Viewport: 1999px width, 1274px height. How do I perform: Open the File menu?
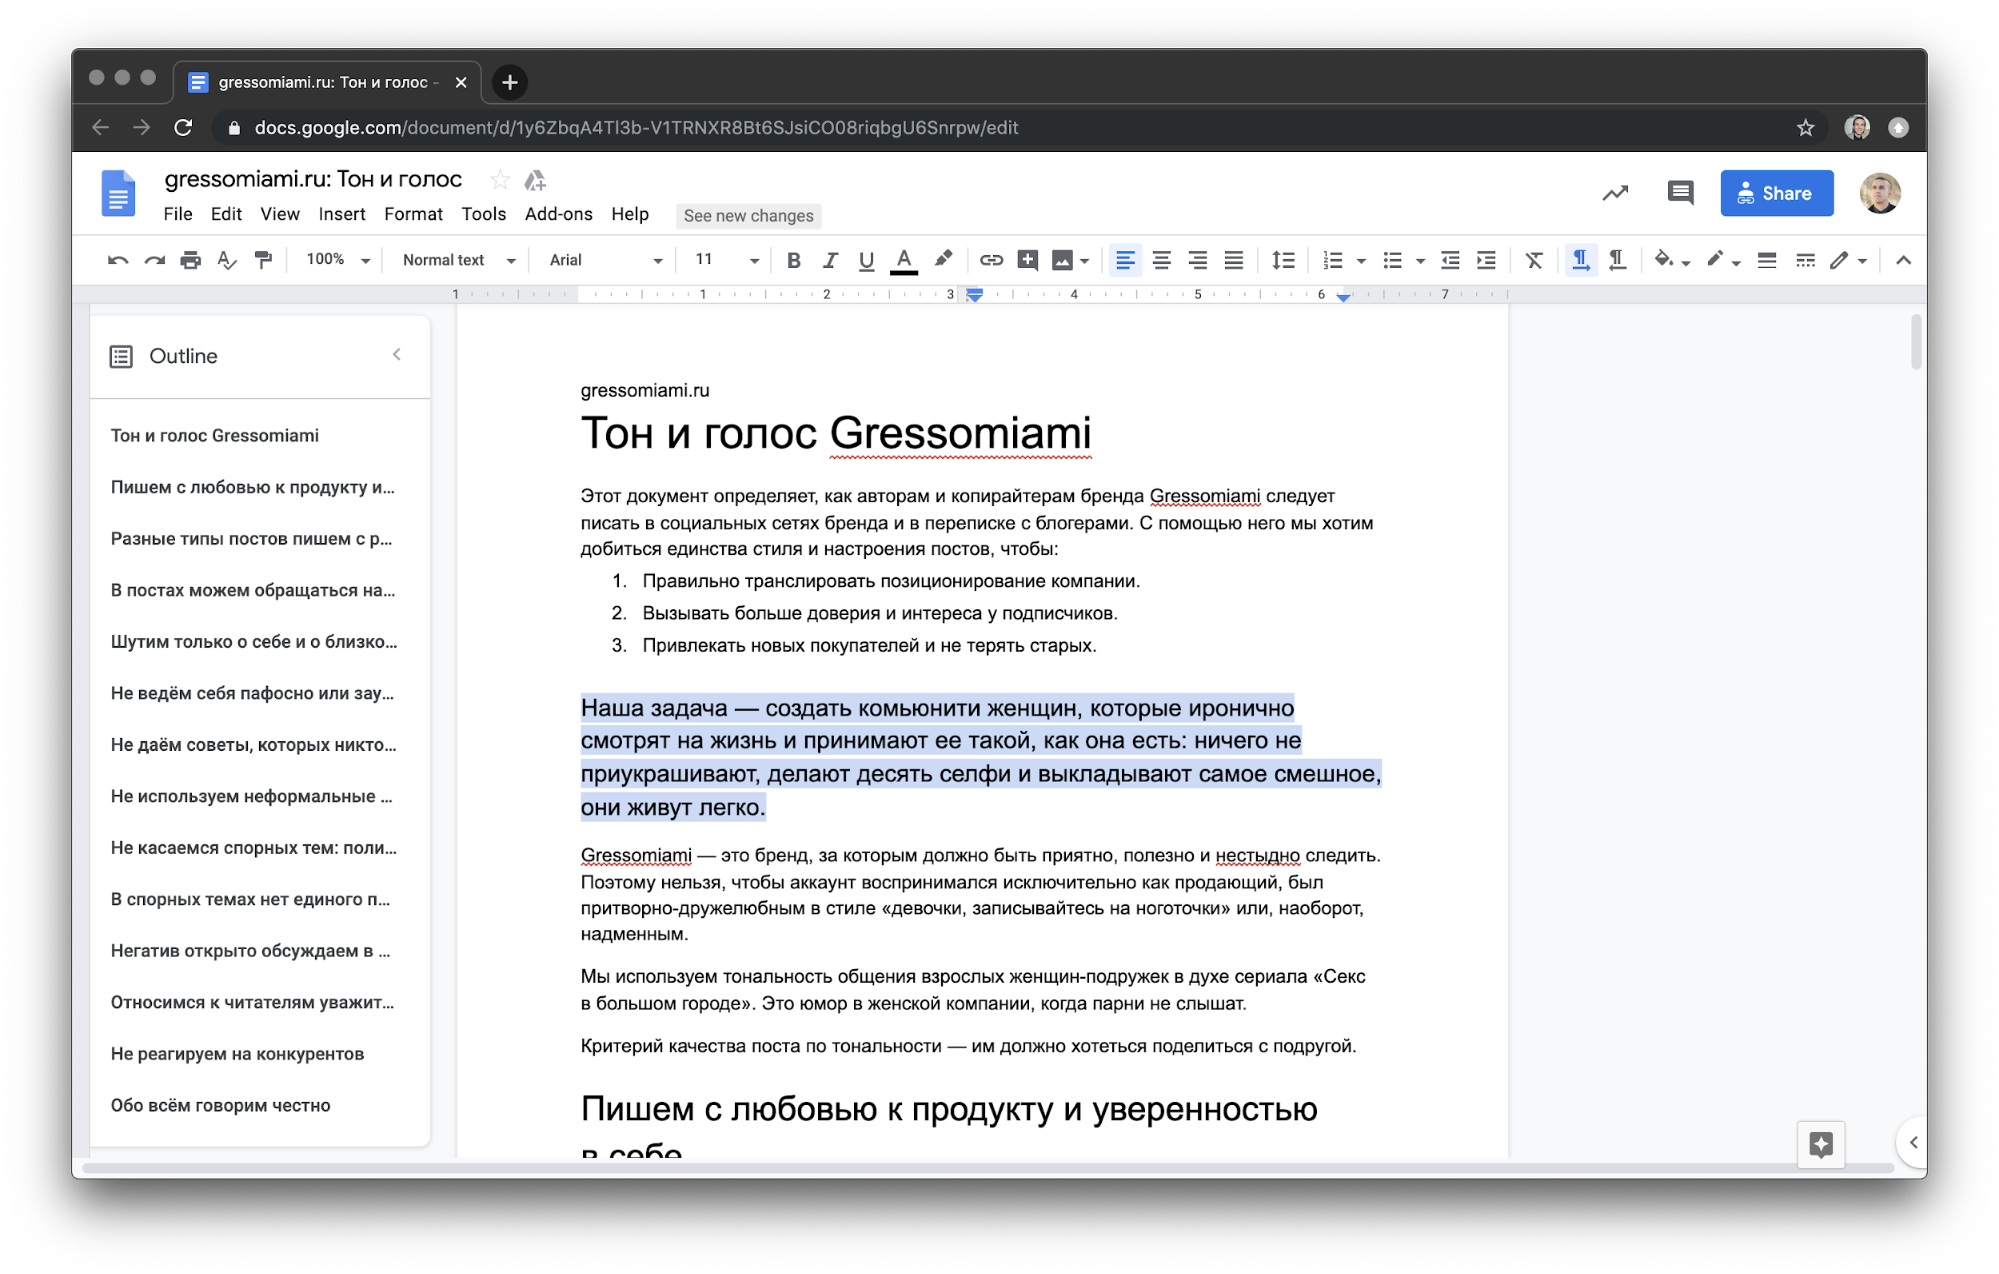pos(178,214)
